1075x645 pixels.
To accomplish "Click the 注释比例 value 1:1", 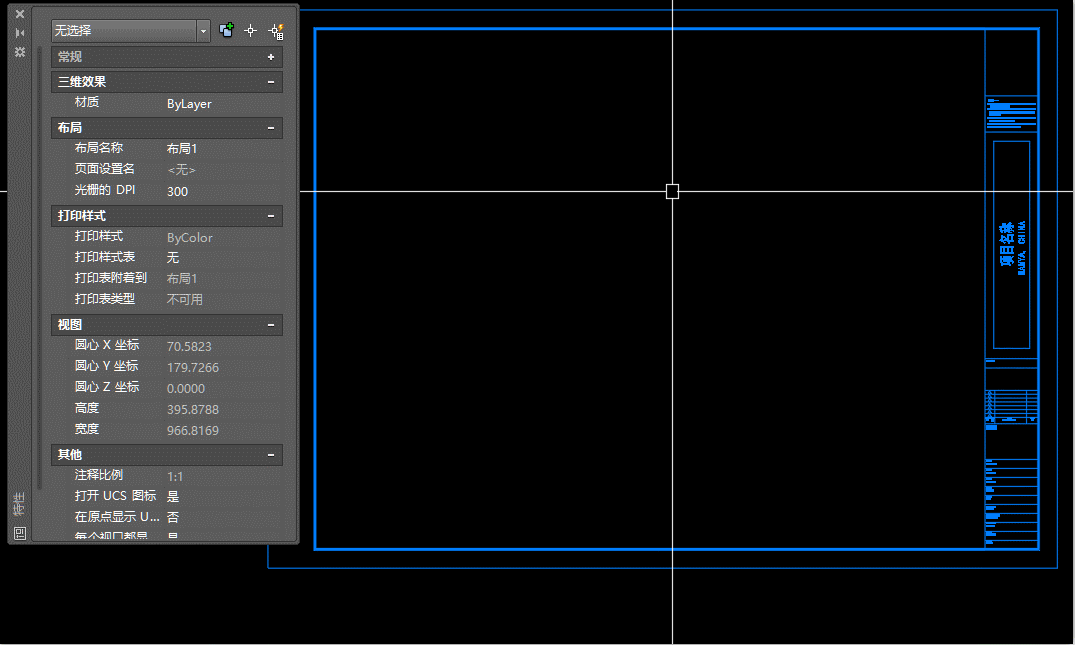I will coord(175,476).
